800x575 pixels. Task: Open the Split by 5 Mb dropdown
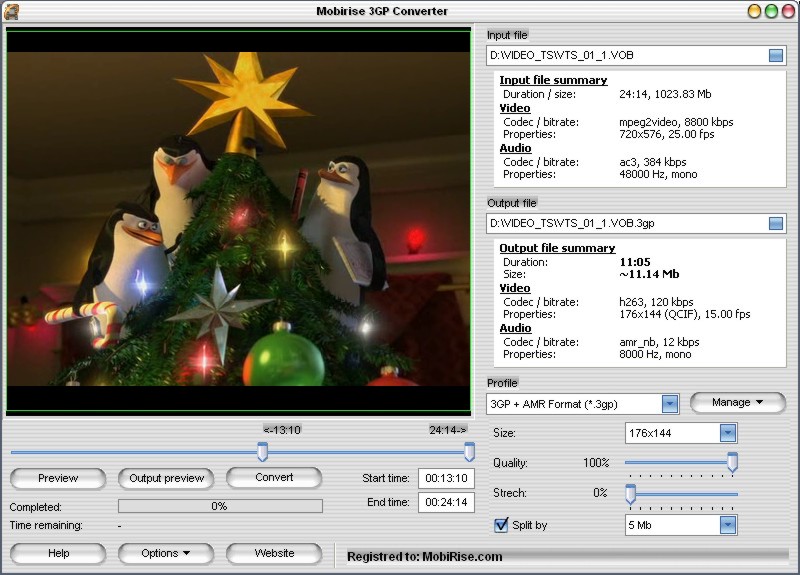(x=728, y=525)
